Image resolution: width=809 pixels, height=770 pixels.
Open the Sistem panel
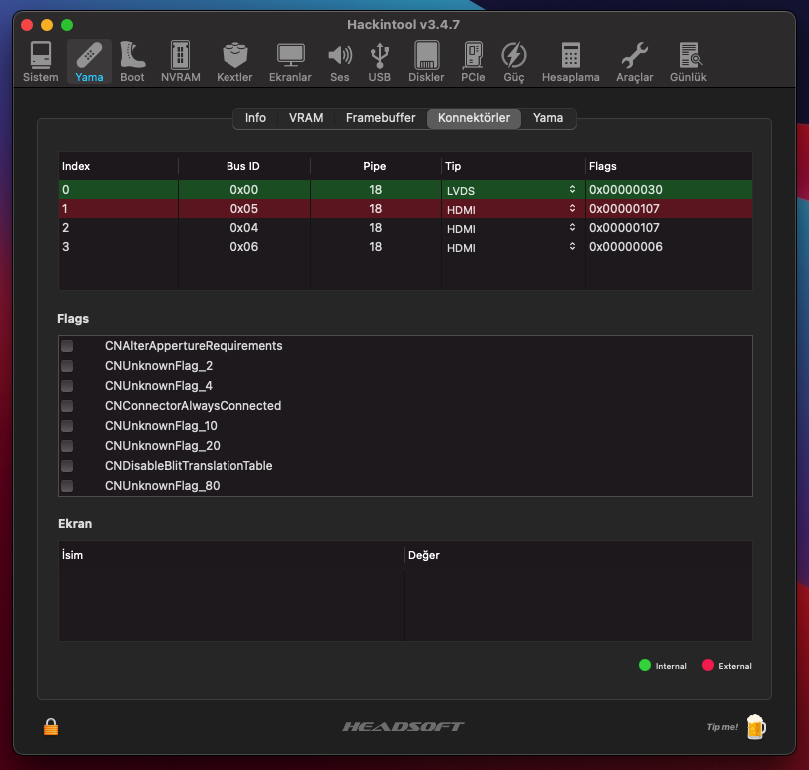click(39, 60)
